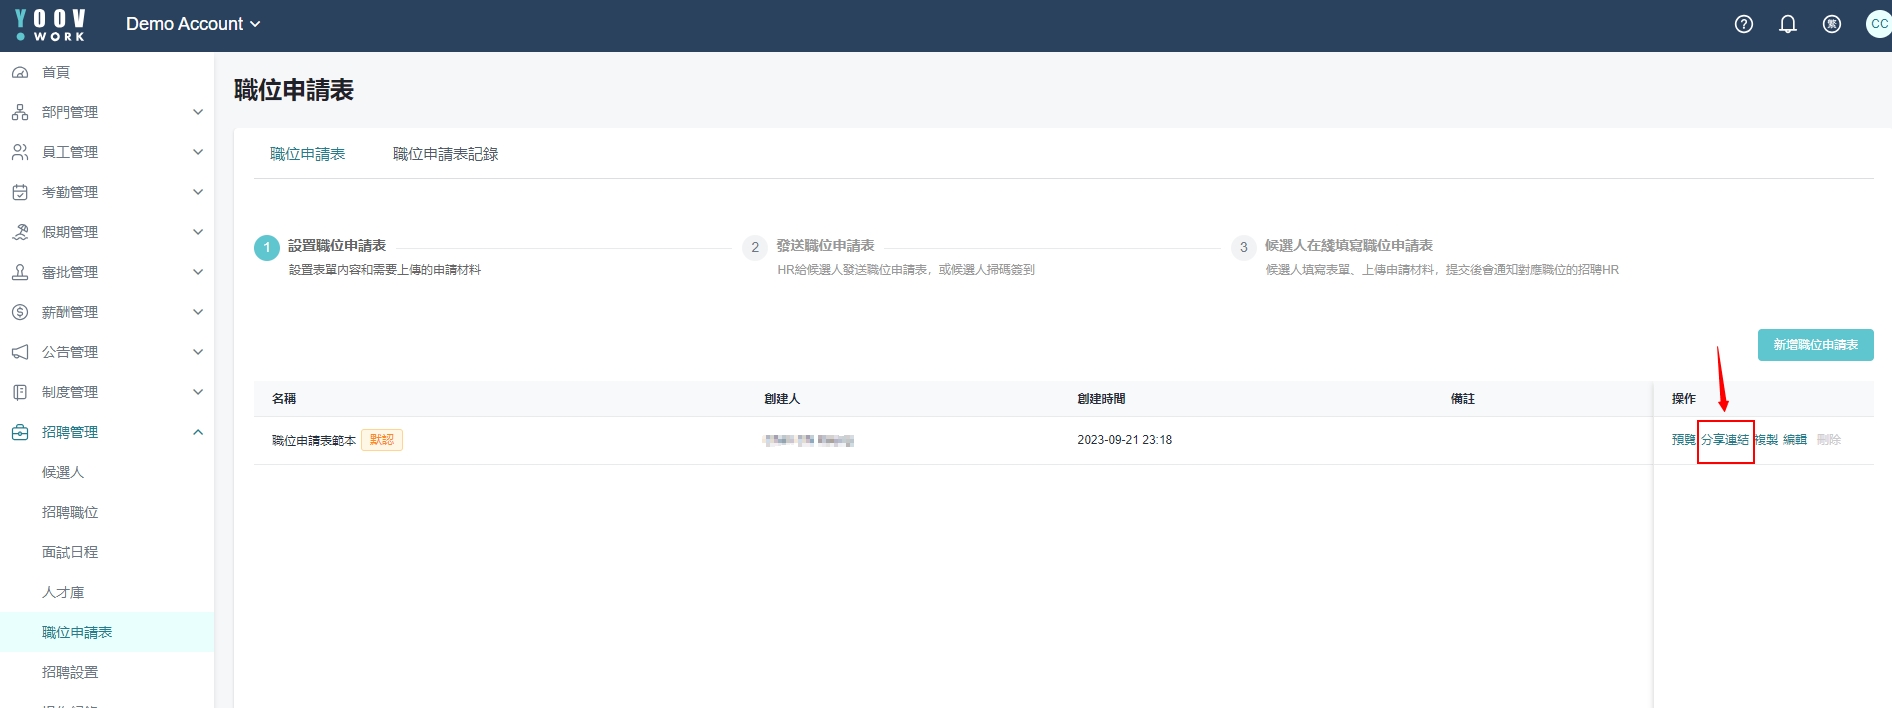Expand the 部門管理 menu chevron
This screenshot has height=708, width=1892.
[198, 112]
